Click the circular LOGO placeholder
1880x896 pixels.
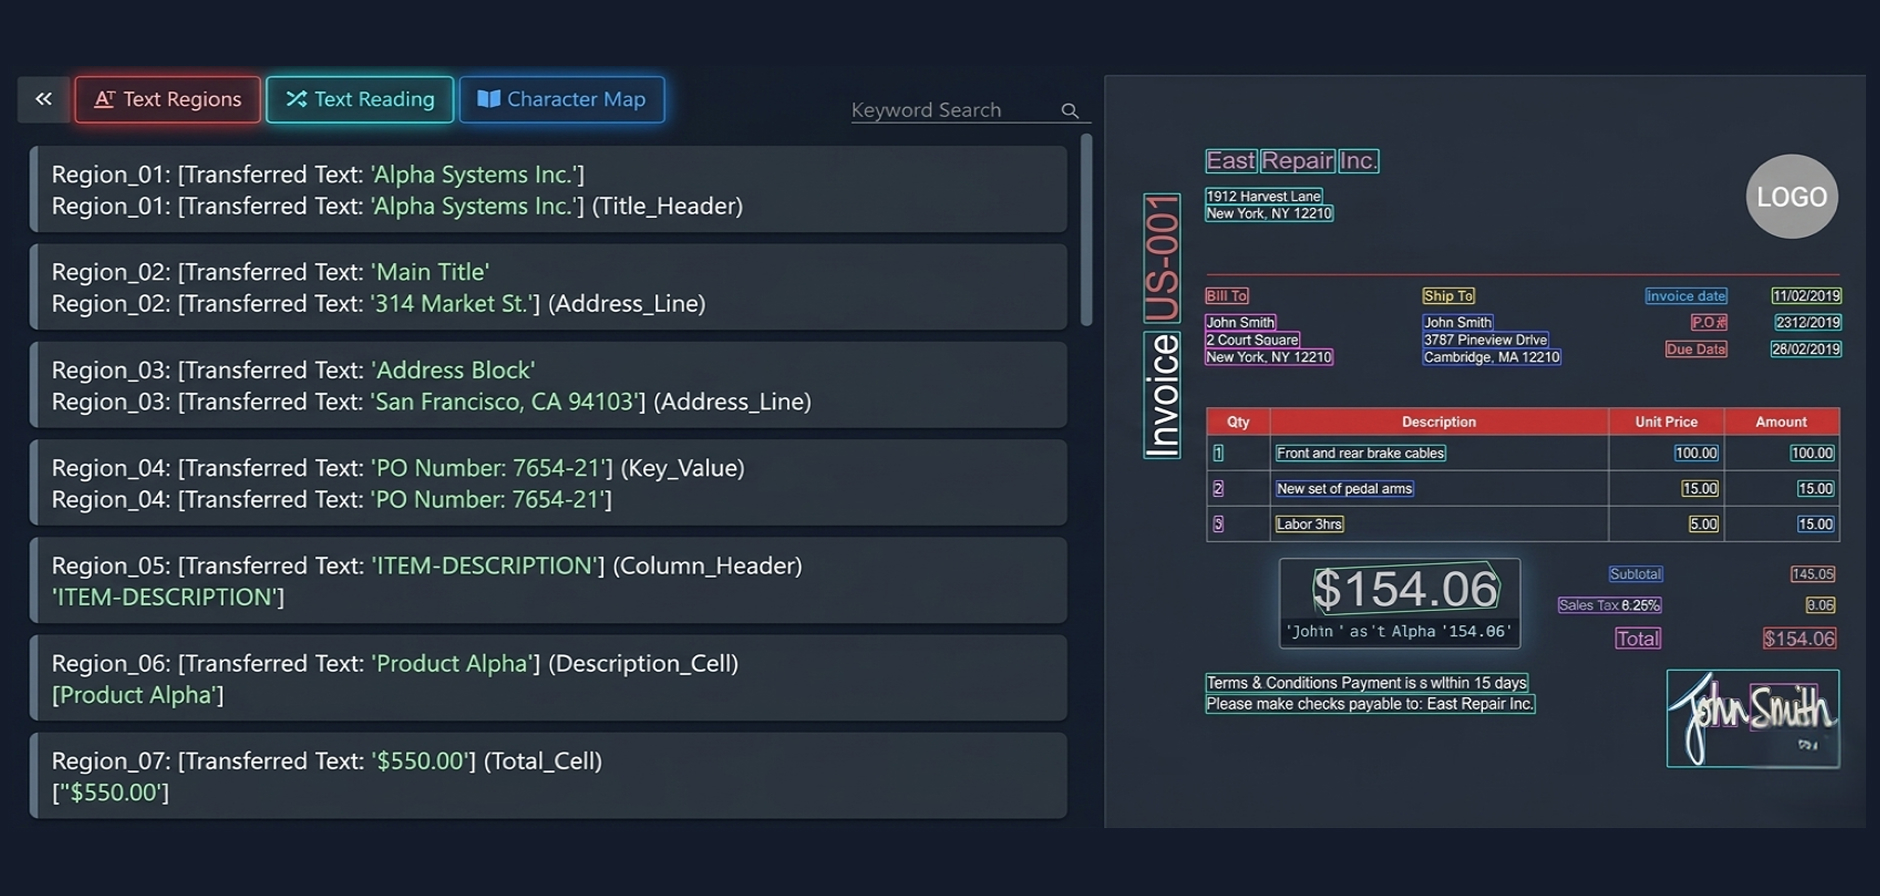point(1791,196)
